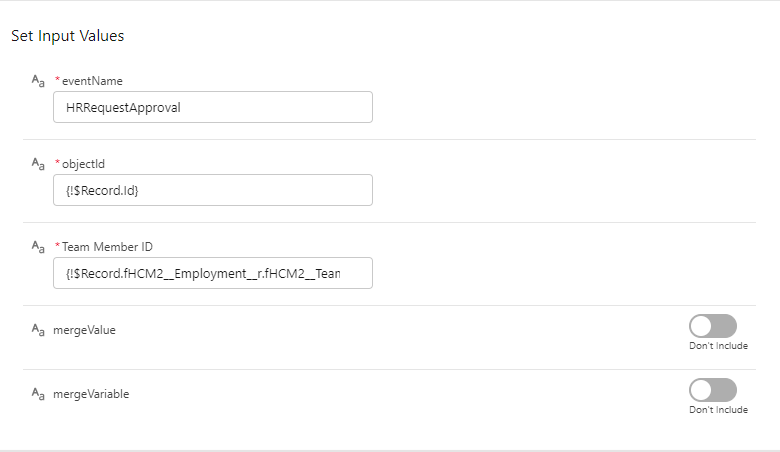
Task: Click the text-type icon beside objectId
Action: (x=38, y=164)
